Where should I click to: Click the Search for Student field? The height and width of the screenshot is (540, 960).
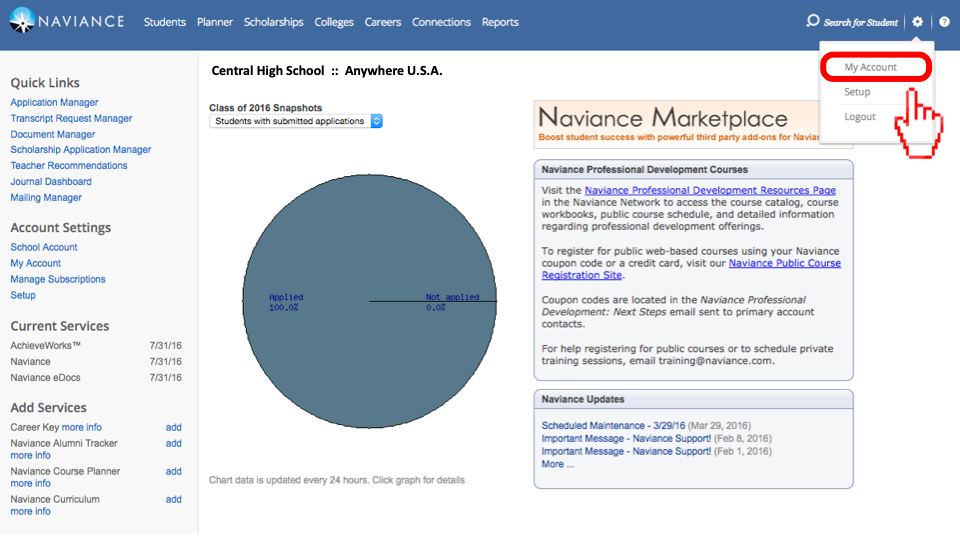860,23
